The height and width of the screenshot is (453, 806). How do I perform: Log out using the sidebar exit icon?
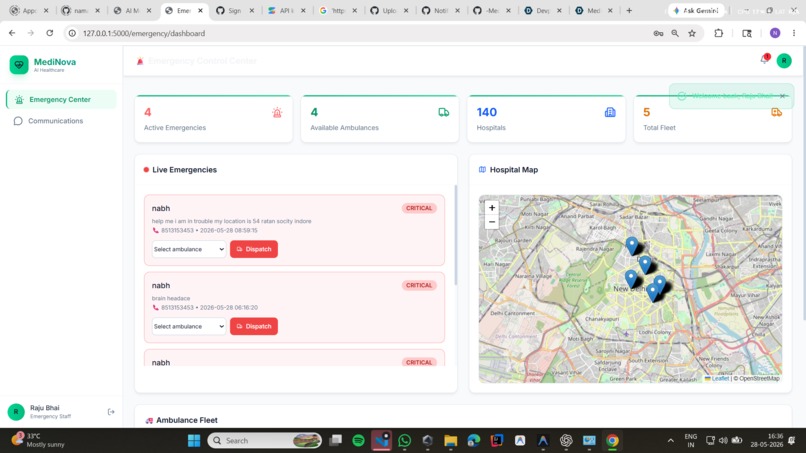[x=111, y=412]
